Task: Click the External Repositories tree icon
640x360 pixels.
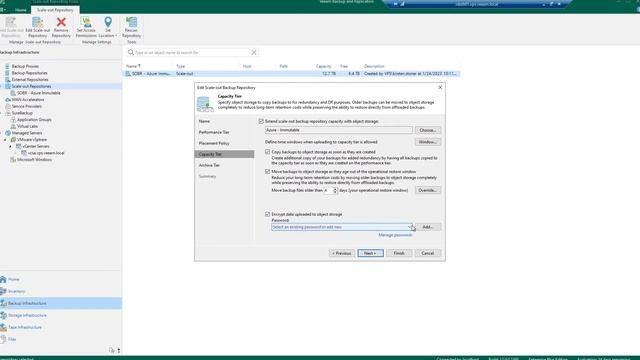Action: coord(7,80)
